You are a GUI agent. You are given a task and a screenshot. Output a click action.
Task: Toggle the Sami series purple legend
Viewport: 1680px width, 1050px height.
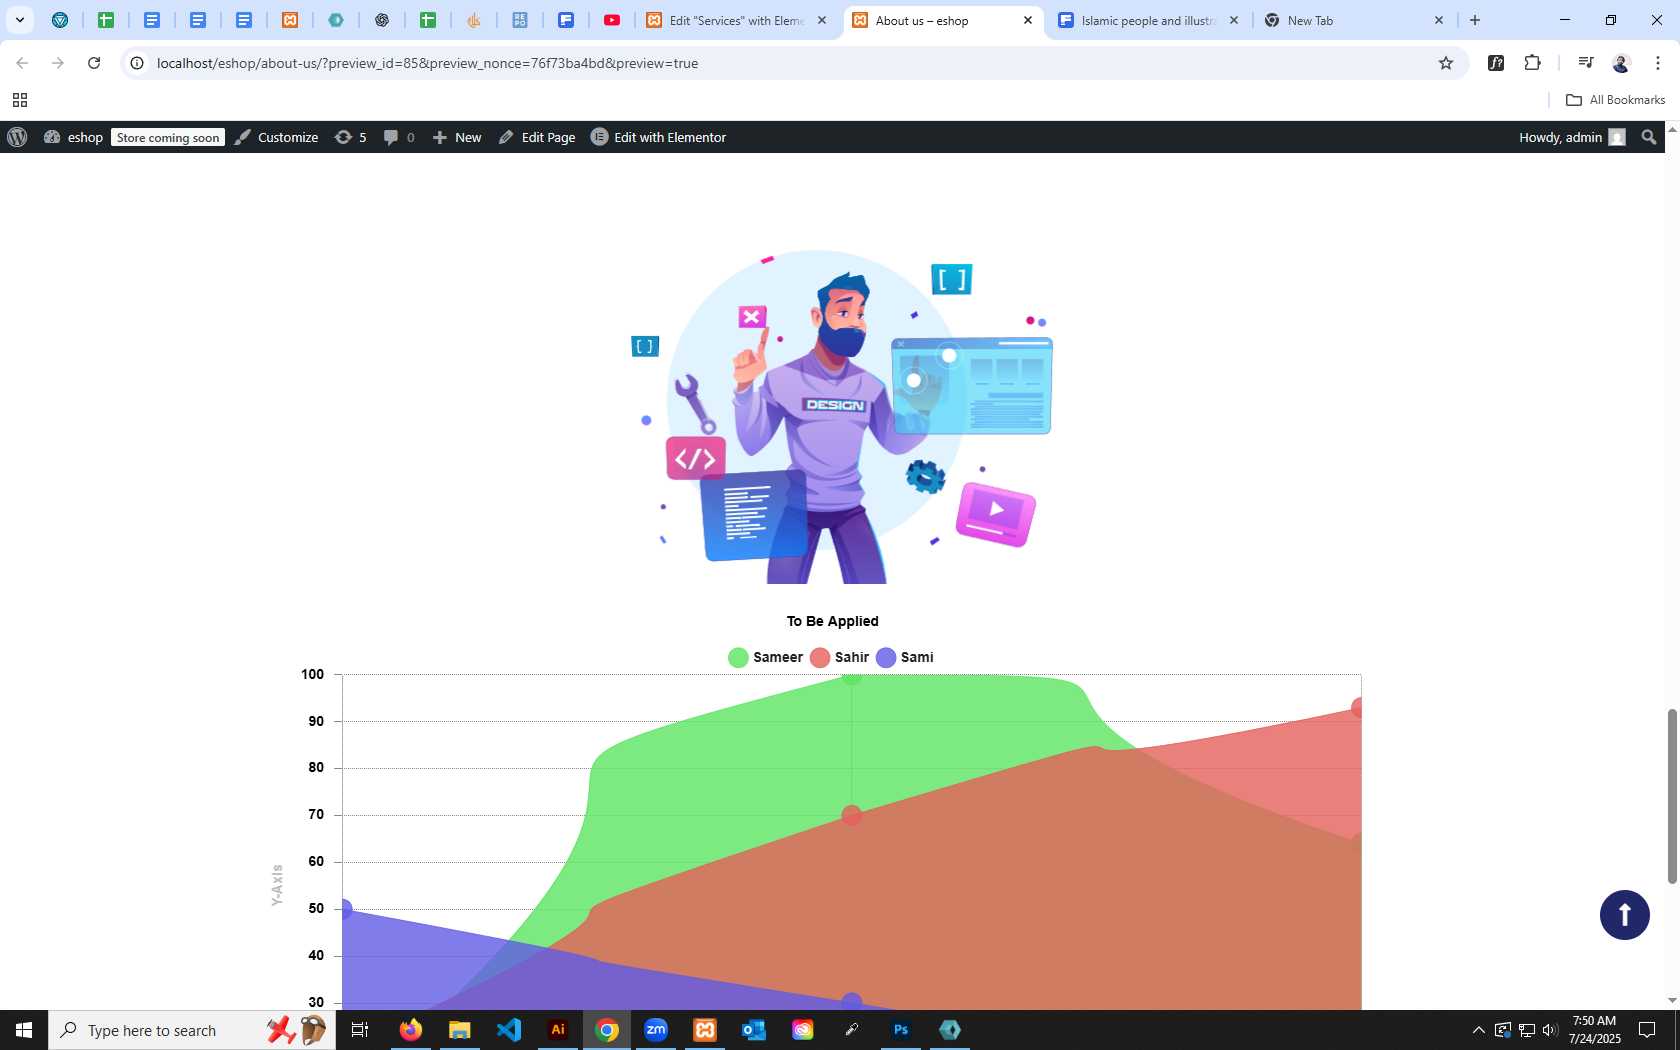tap(905, 657)
